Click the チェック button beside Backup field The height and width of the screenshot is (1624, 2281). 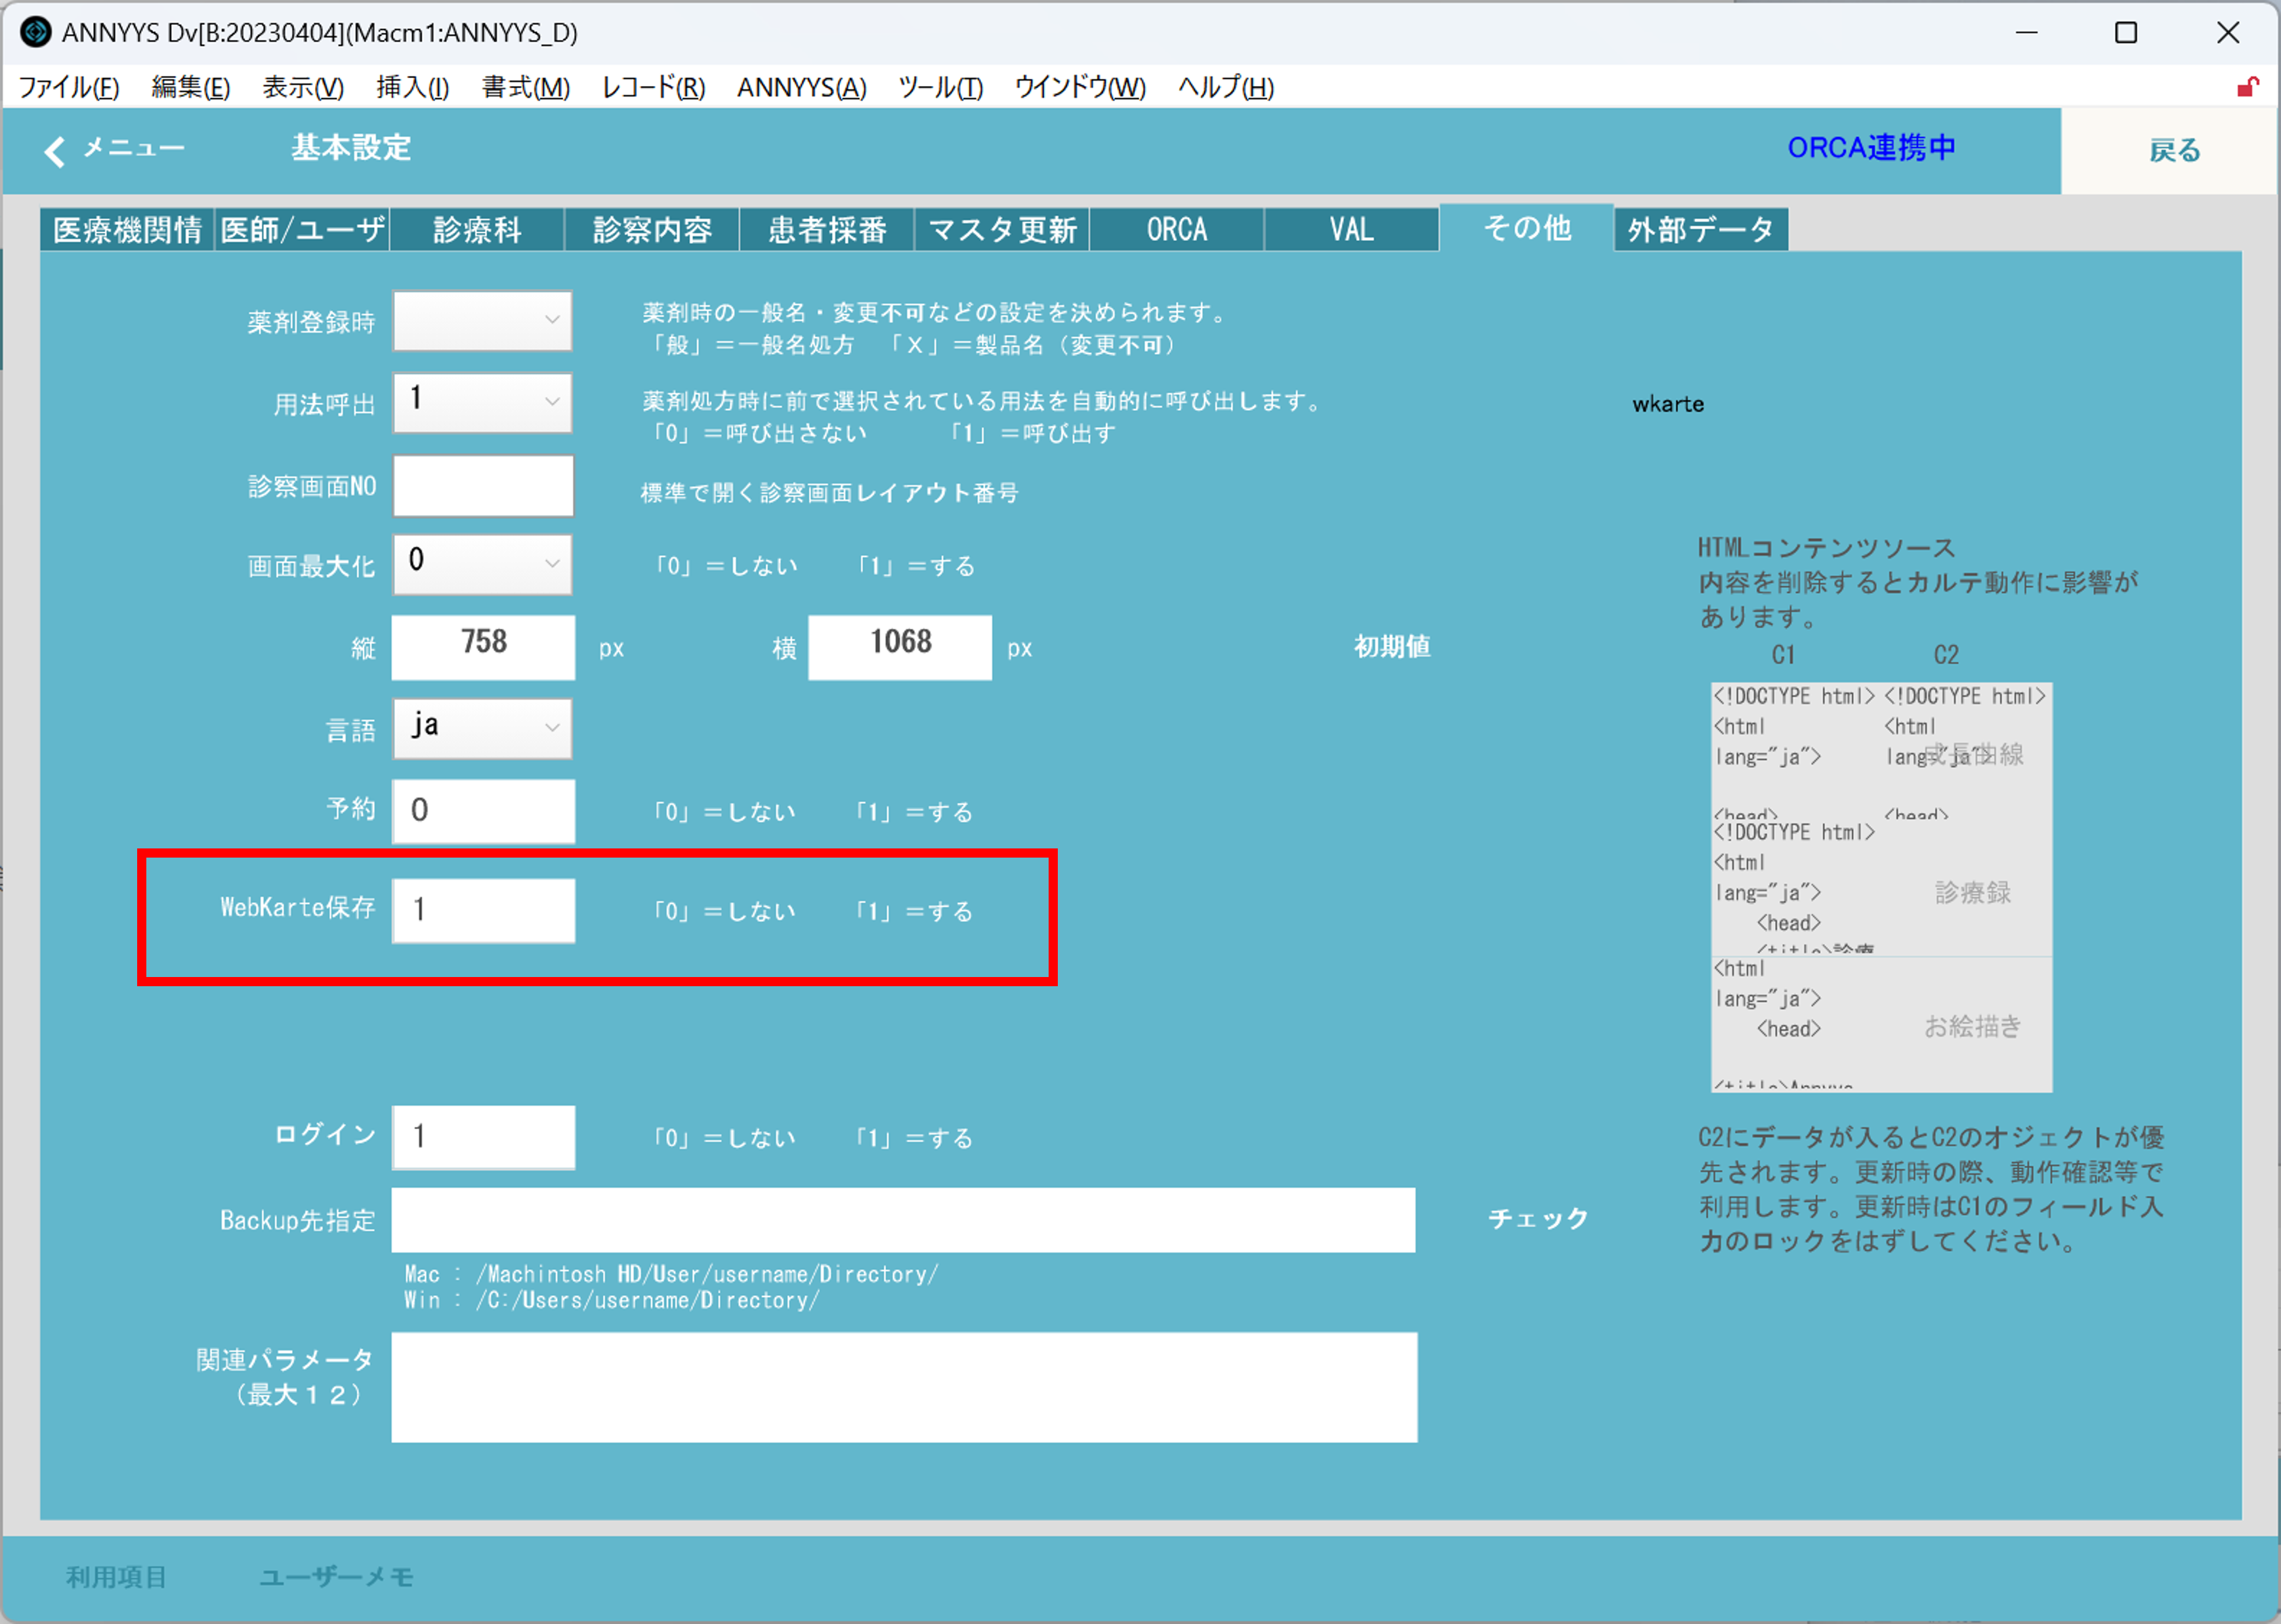[1538, 1219]
